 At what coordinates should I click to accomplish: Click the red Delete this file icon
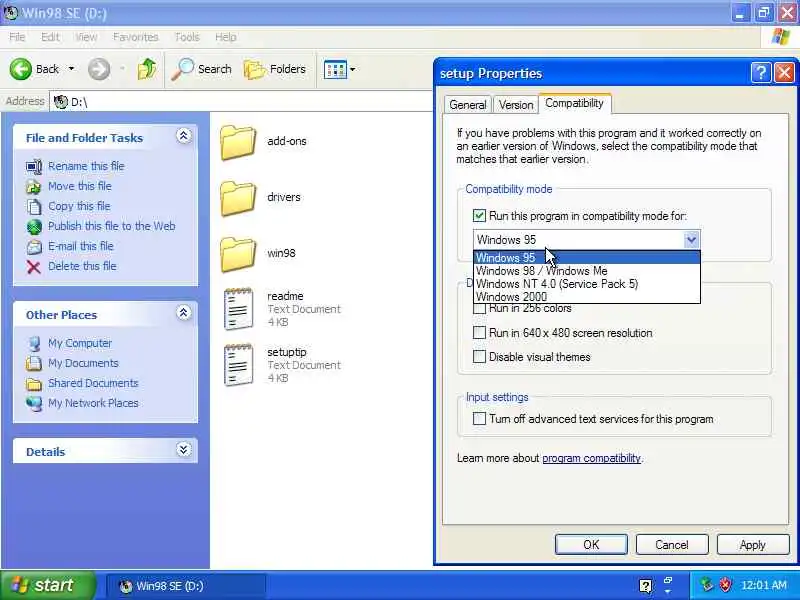pos(34,267)
